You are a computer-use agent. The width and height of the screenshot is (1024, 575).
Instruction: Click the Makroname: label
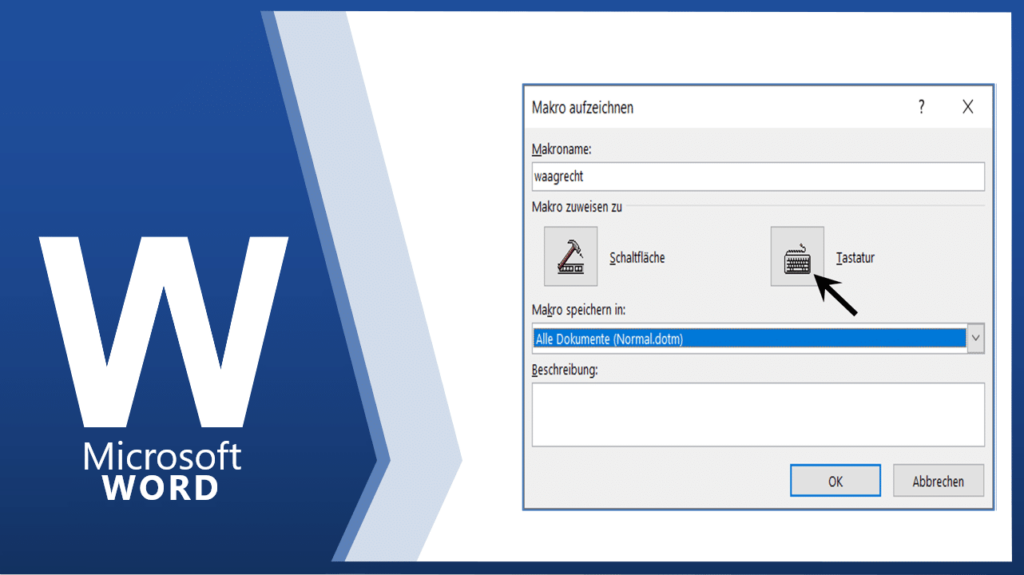tap(562, 149)
